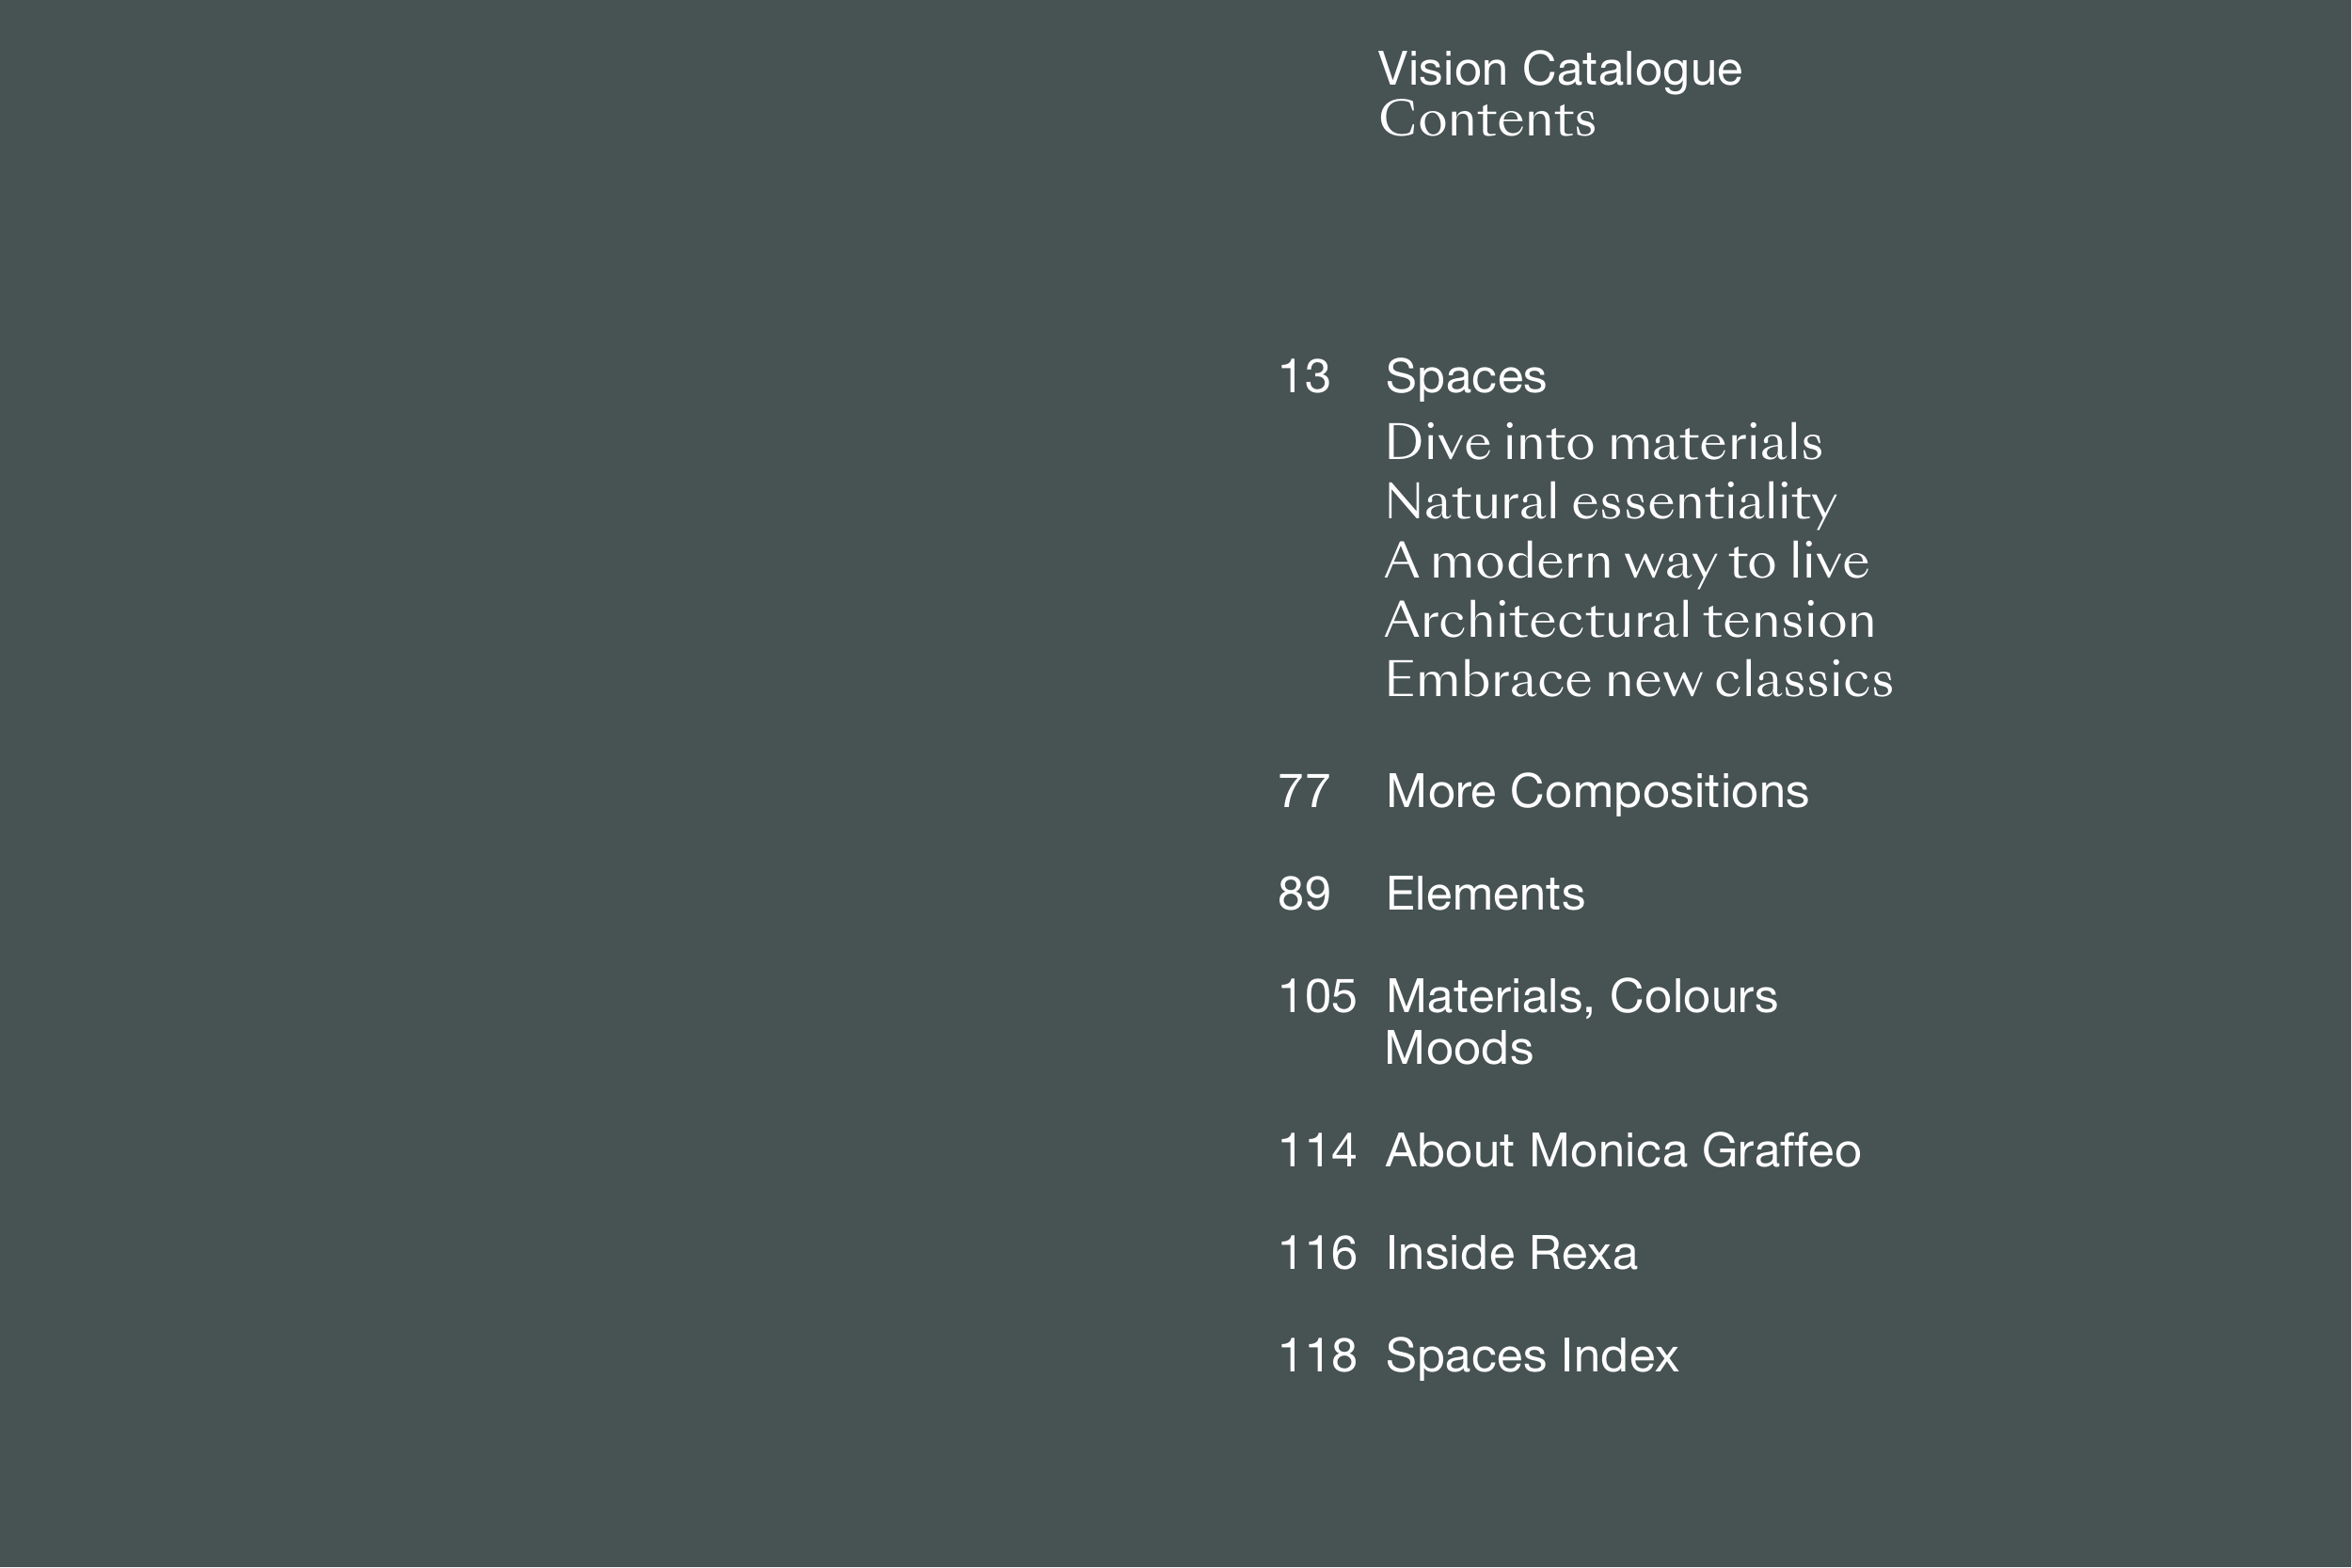Open About Monica Graffeo entry
The height and width of the screenshot is (1568, 2352).
(x=1622, y=1151)
